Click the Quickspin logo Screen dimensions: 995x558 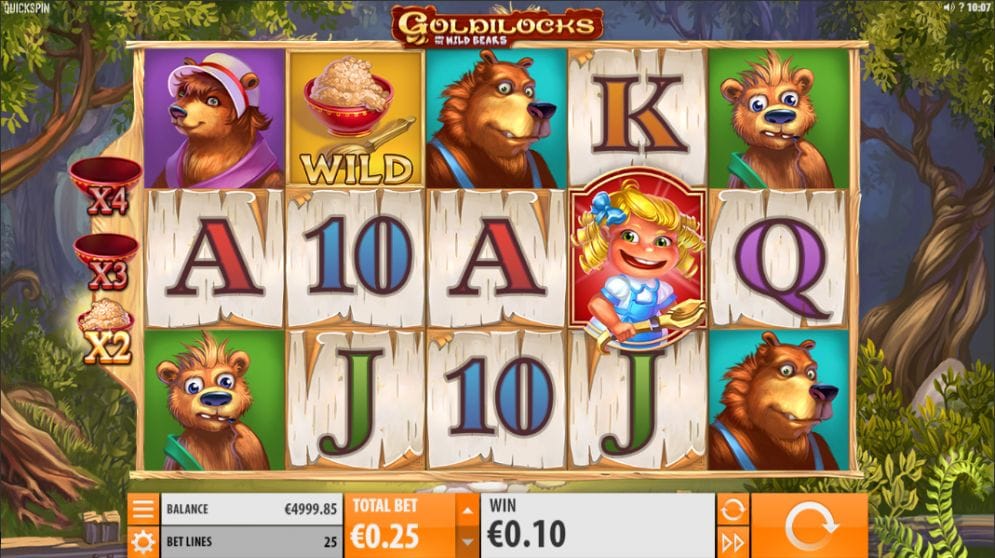[x=25, y=8]
